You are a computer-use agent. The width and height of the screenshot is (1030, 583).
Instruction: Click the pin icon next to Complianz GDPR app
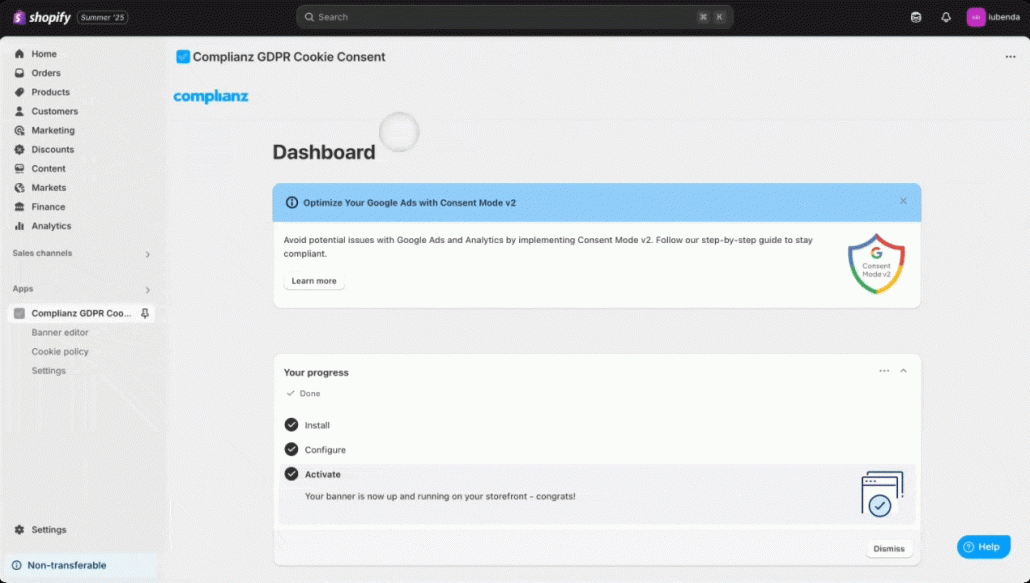pyautogui.click(x=145, y=313)
